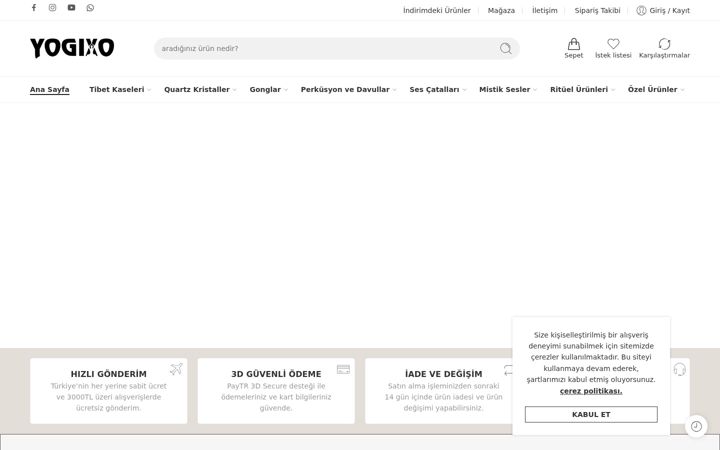720x450 pixels.
Task: Open Mistik Sesler menu
Action: (505, 90)
